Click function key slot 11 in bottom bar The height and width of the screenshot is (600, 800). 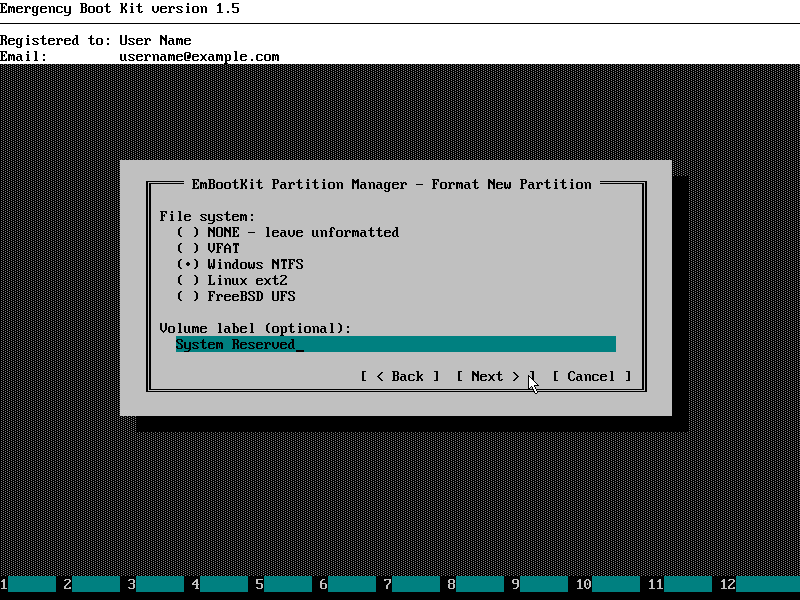point(680,584)
